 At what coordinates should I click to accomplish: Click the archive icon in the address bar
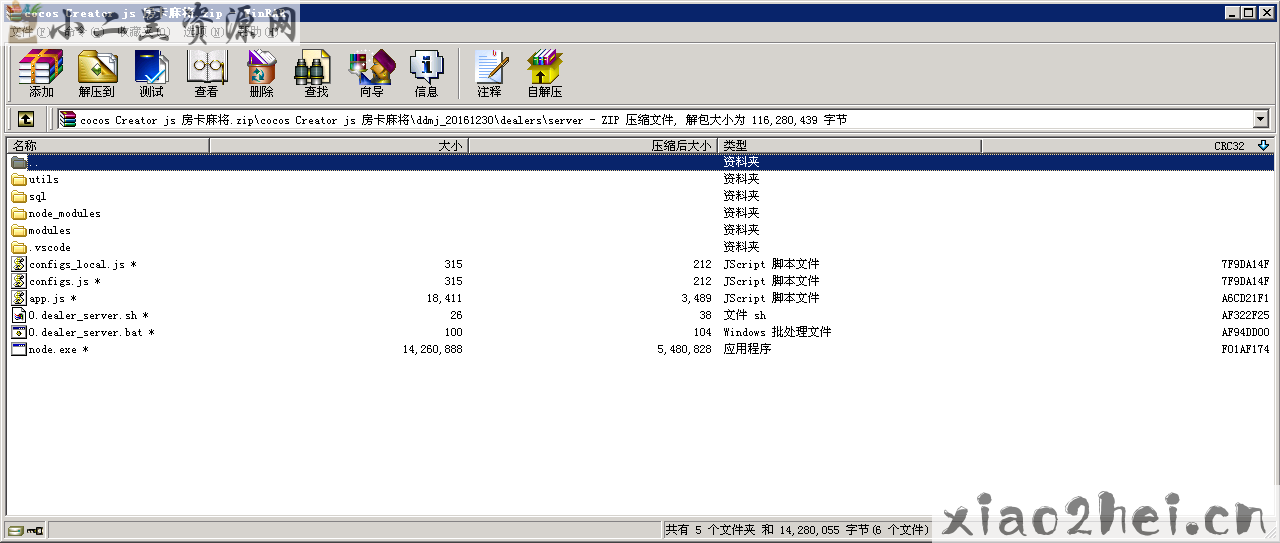[68, 119]
